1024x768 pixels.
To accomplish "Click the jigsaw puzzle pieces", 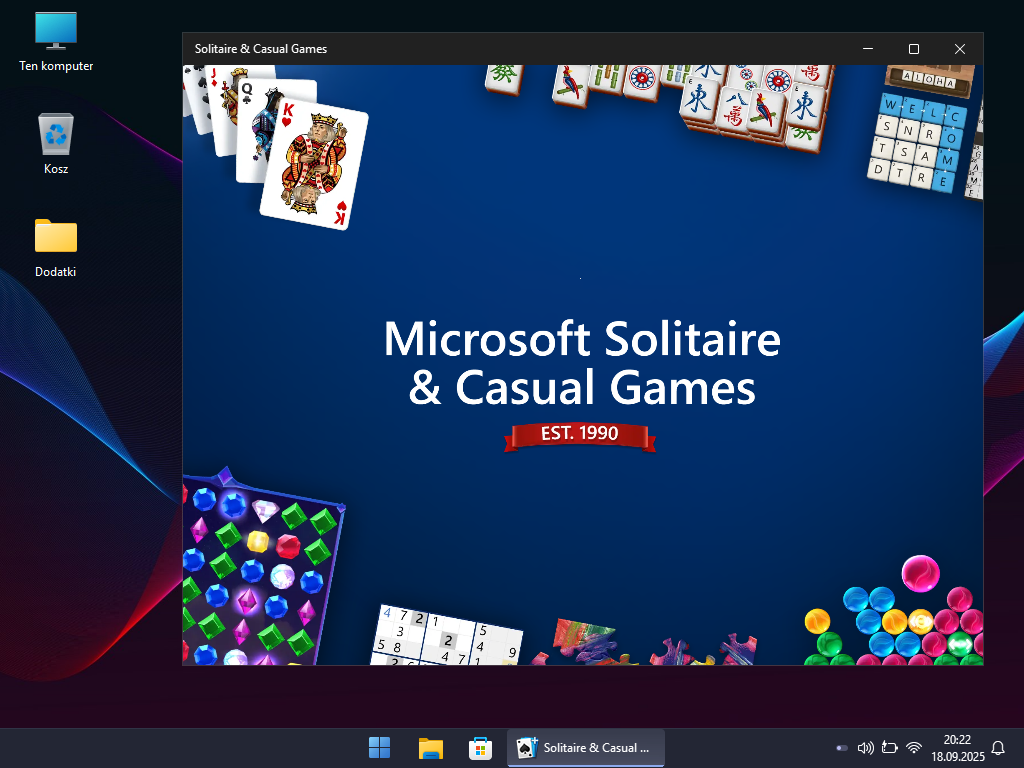I will pos(640,645).
